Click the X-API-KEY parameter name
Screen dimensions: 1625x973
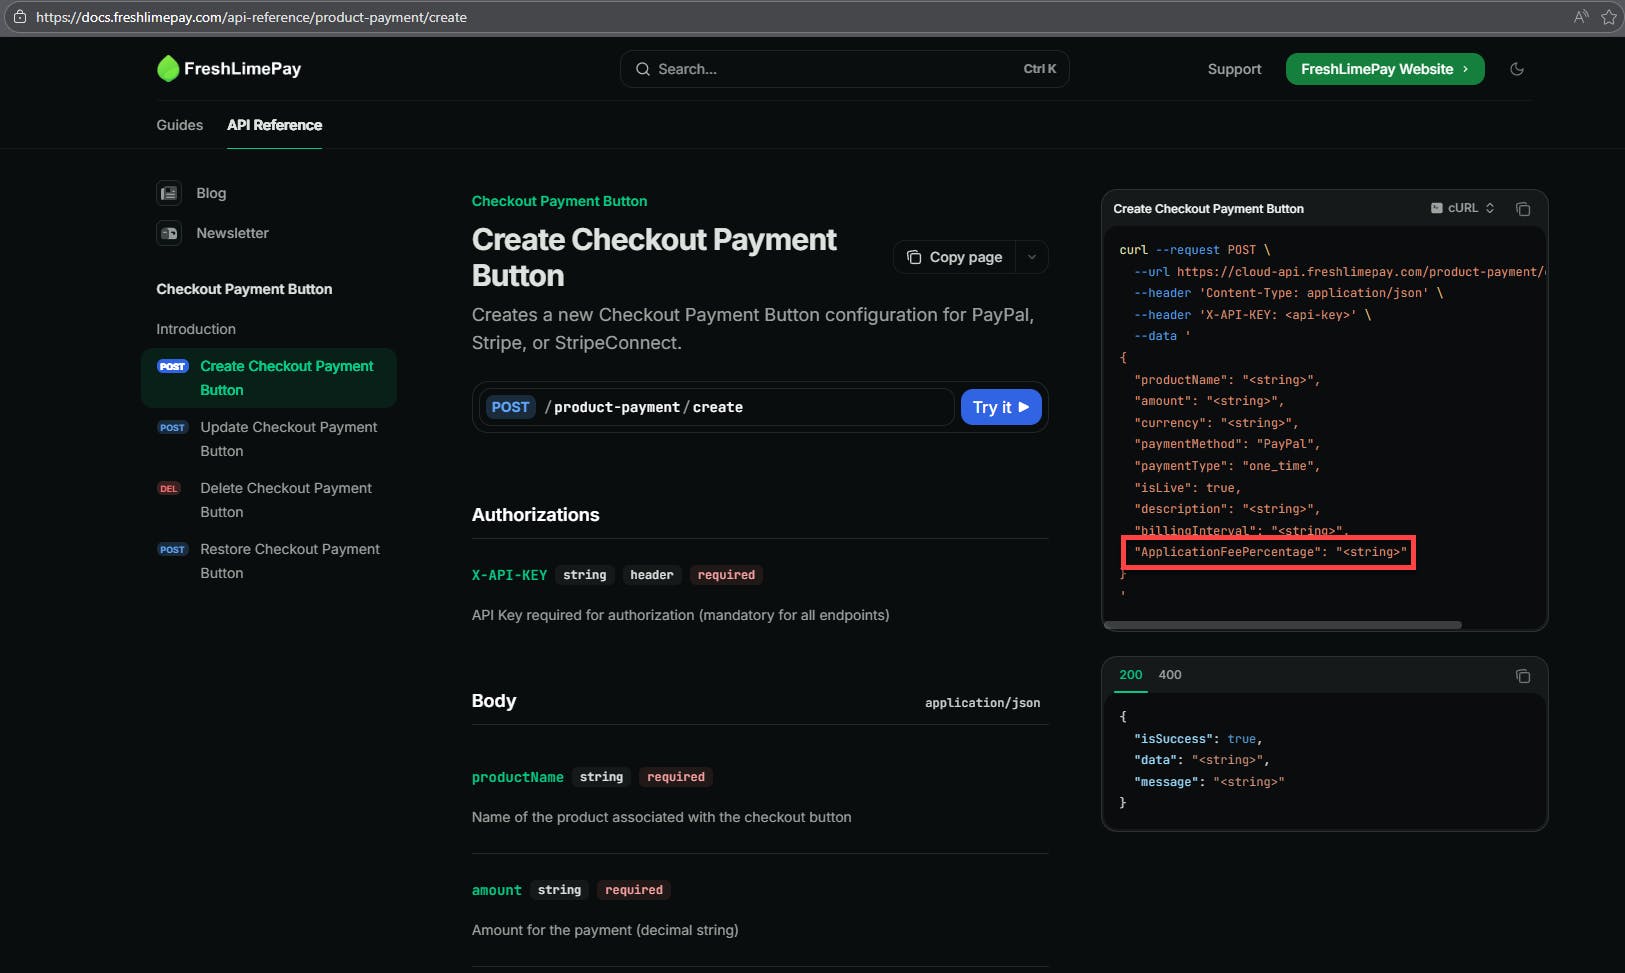(x=509, y=575)
